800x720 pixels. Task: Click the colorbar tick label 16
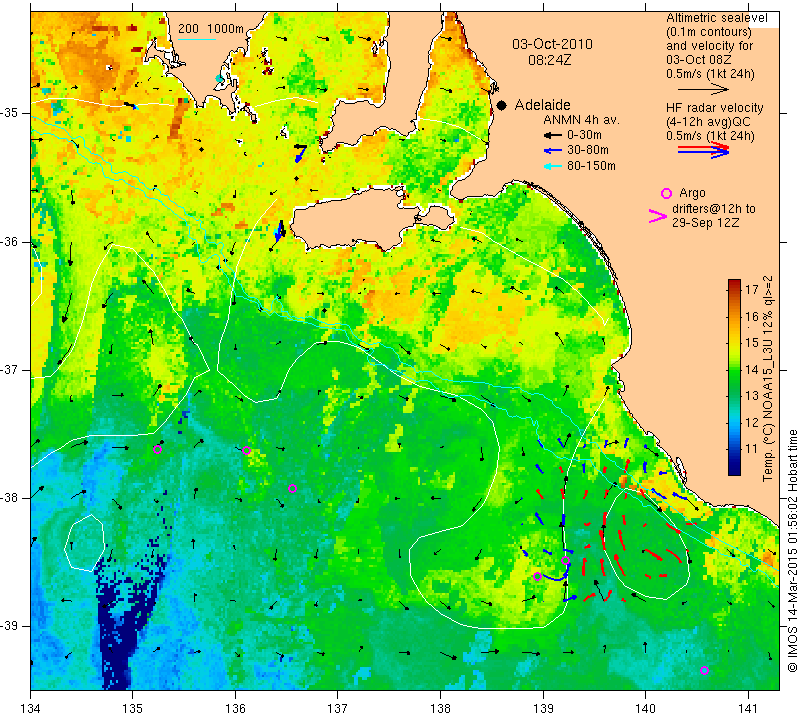(752, 316)
